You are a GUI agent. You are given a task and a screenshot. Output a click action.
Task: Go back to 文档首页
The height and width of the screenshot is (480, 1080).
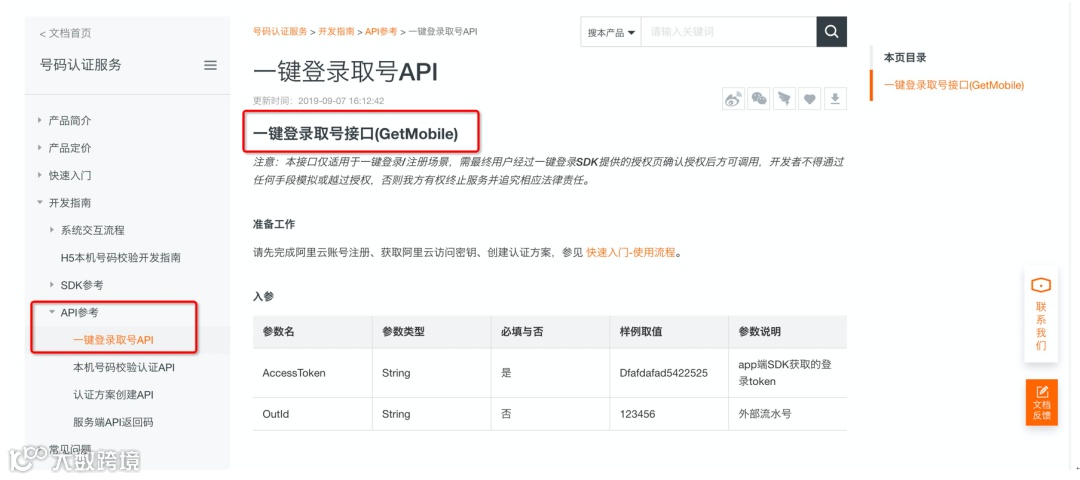coord(65,33)
